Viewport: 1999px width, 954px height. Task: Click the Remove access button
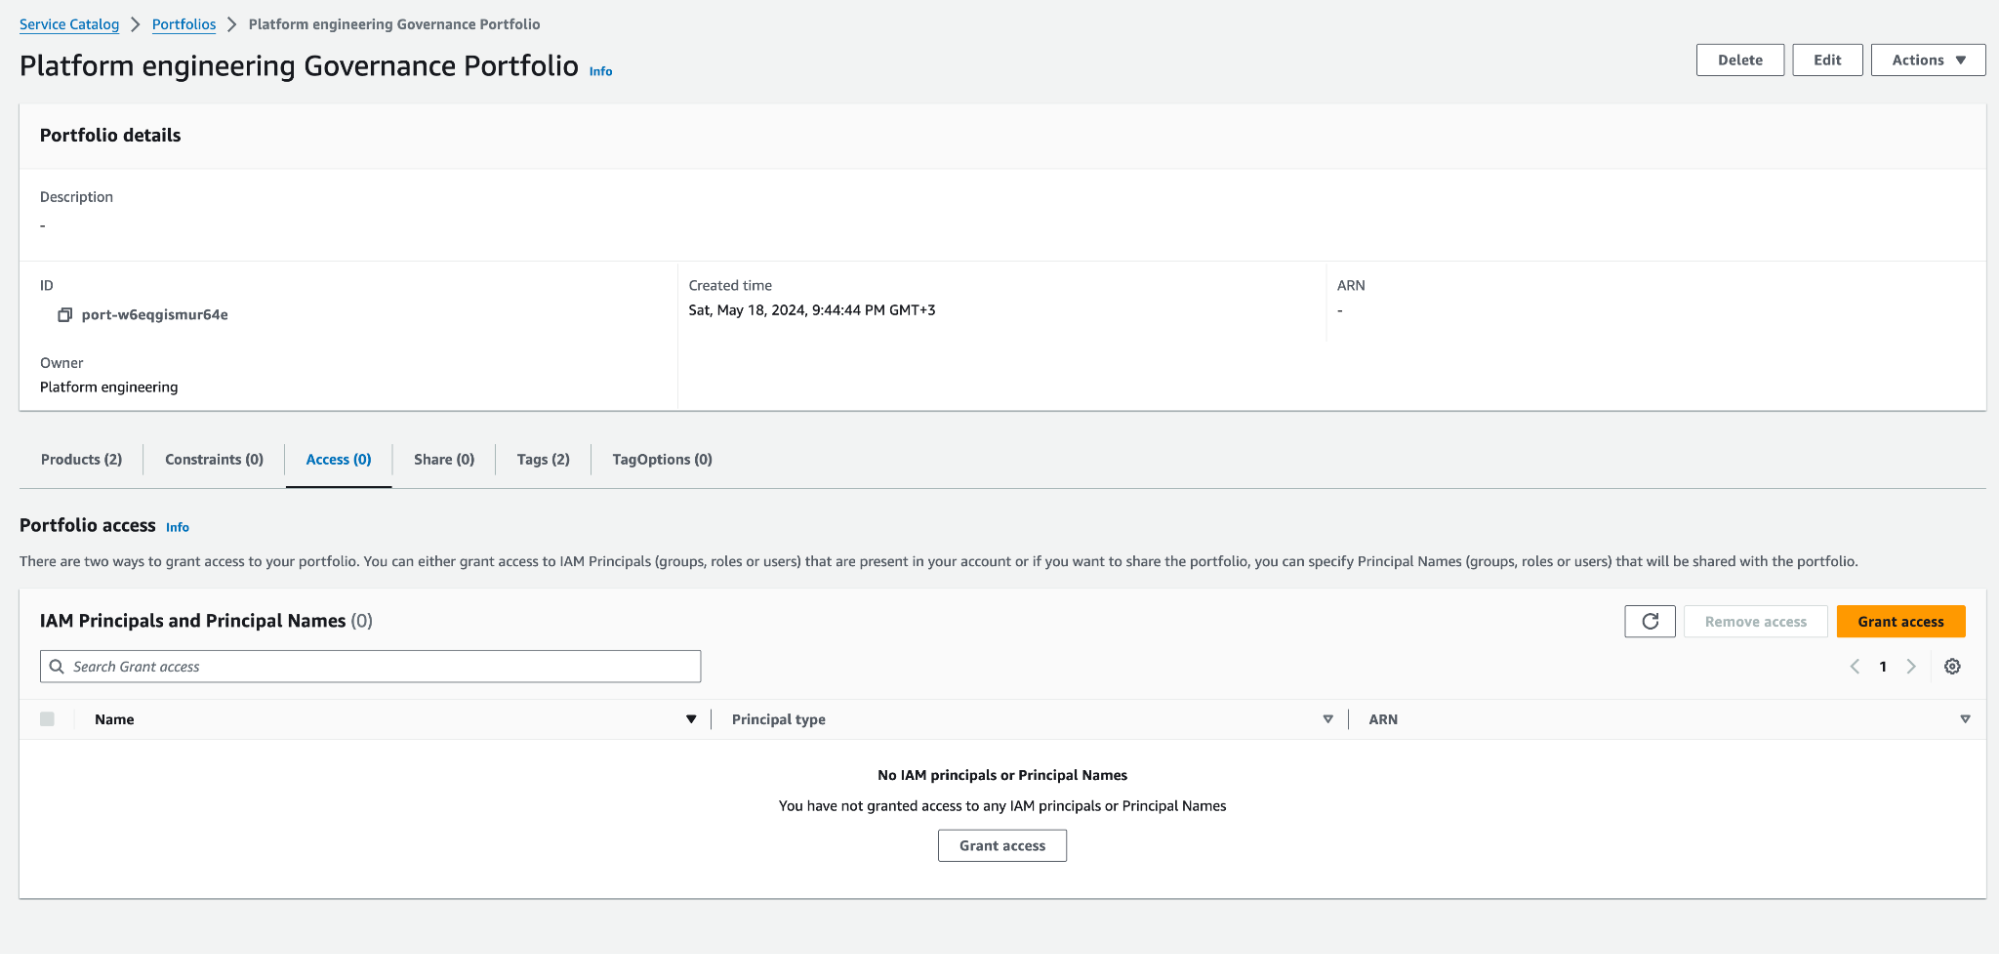pyautogui.click(x=1756, y=621)
